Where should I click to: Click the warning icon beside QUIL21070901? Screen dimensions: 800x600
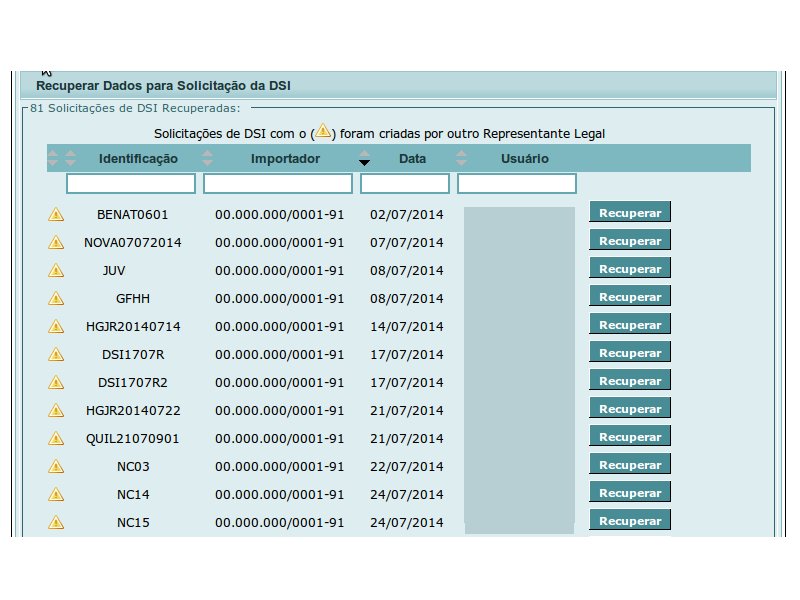pos(56,439)
